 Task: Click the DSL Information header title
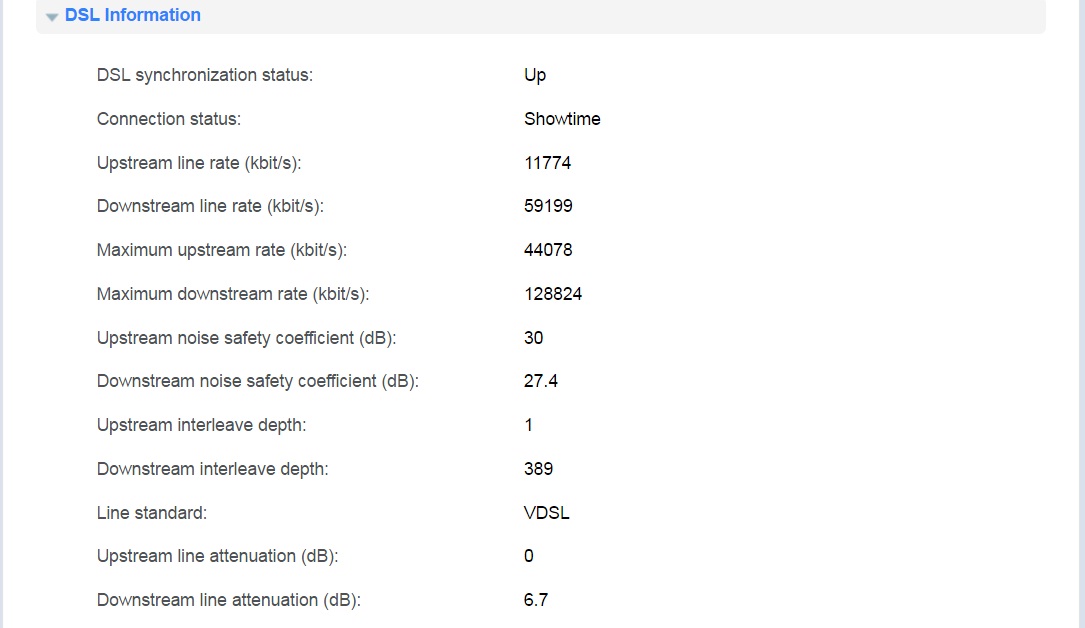pyautogui.click(x=133, y=15)
